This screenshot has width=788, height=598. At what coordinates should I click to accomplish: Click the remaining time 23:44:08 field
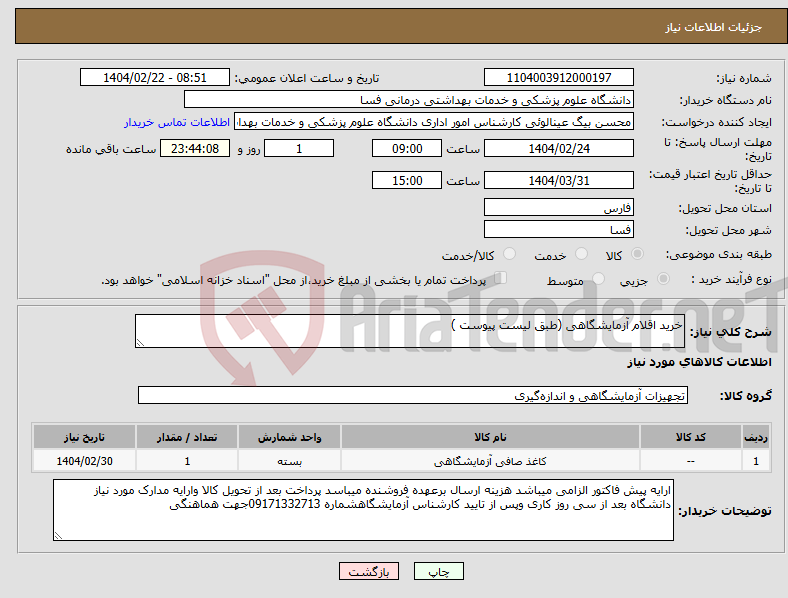195,148
